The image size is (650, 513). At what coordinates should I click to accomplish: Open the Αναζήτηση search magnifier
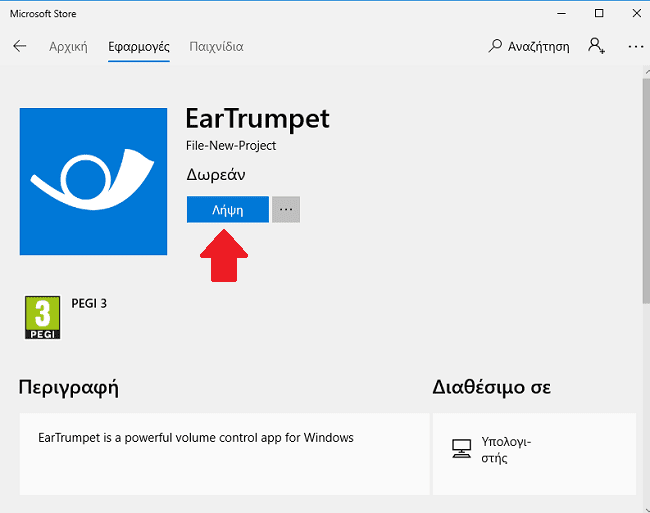(x=495, y=46)
